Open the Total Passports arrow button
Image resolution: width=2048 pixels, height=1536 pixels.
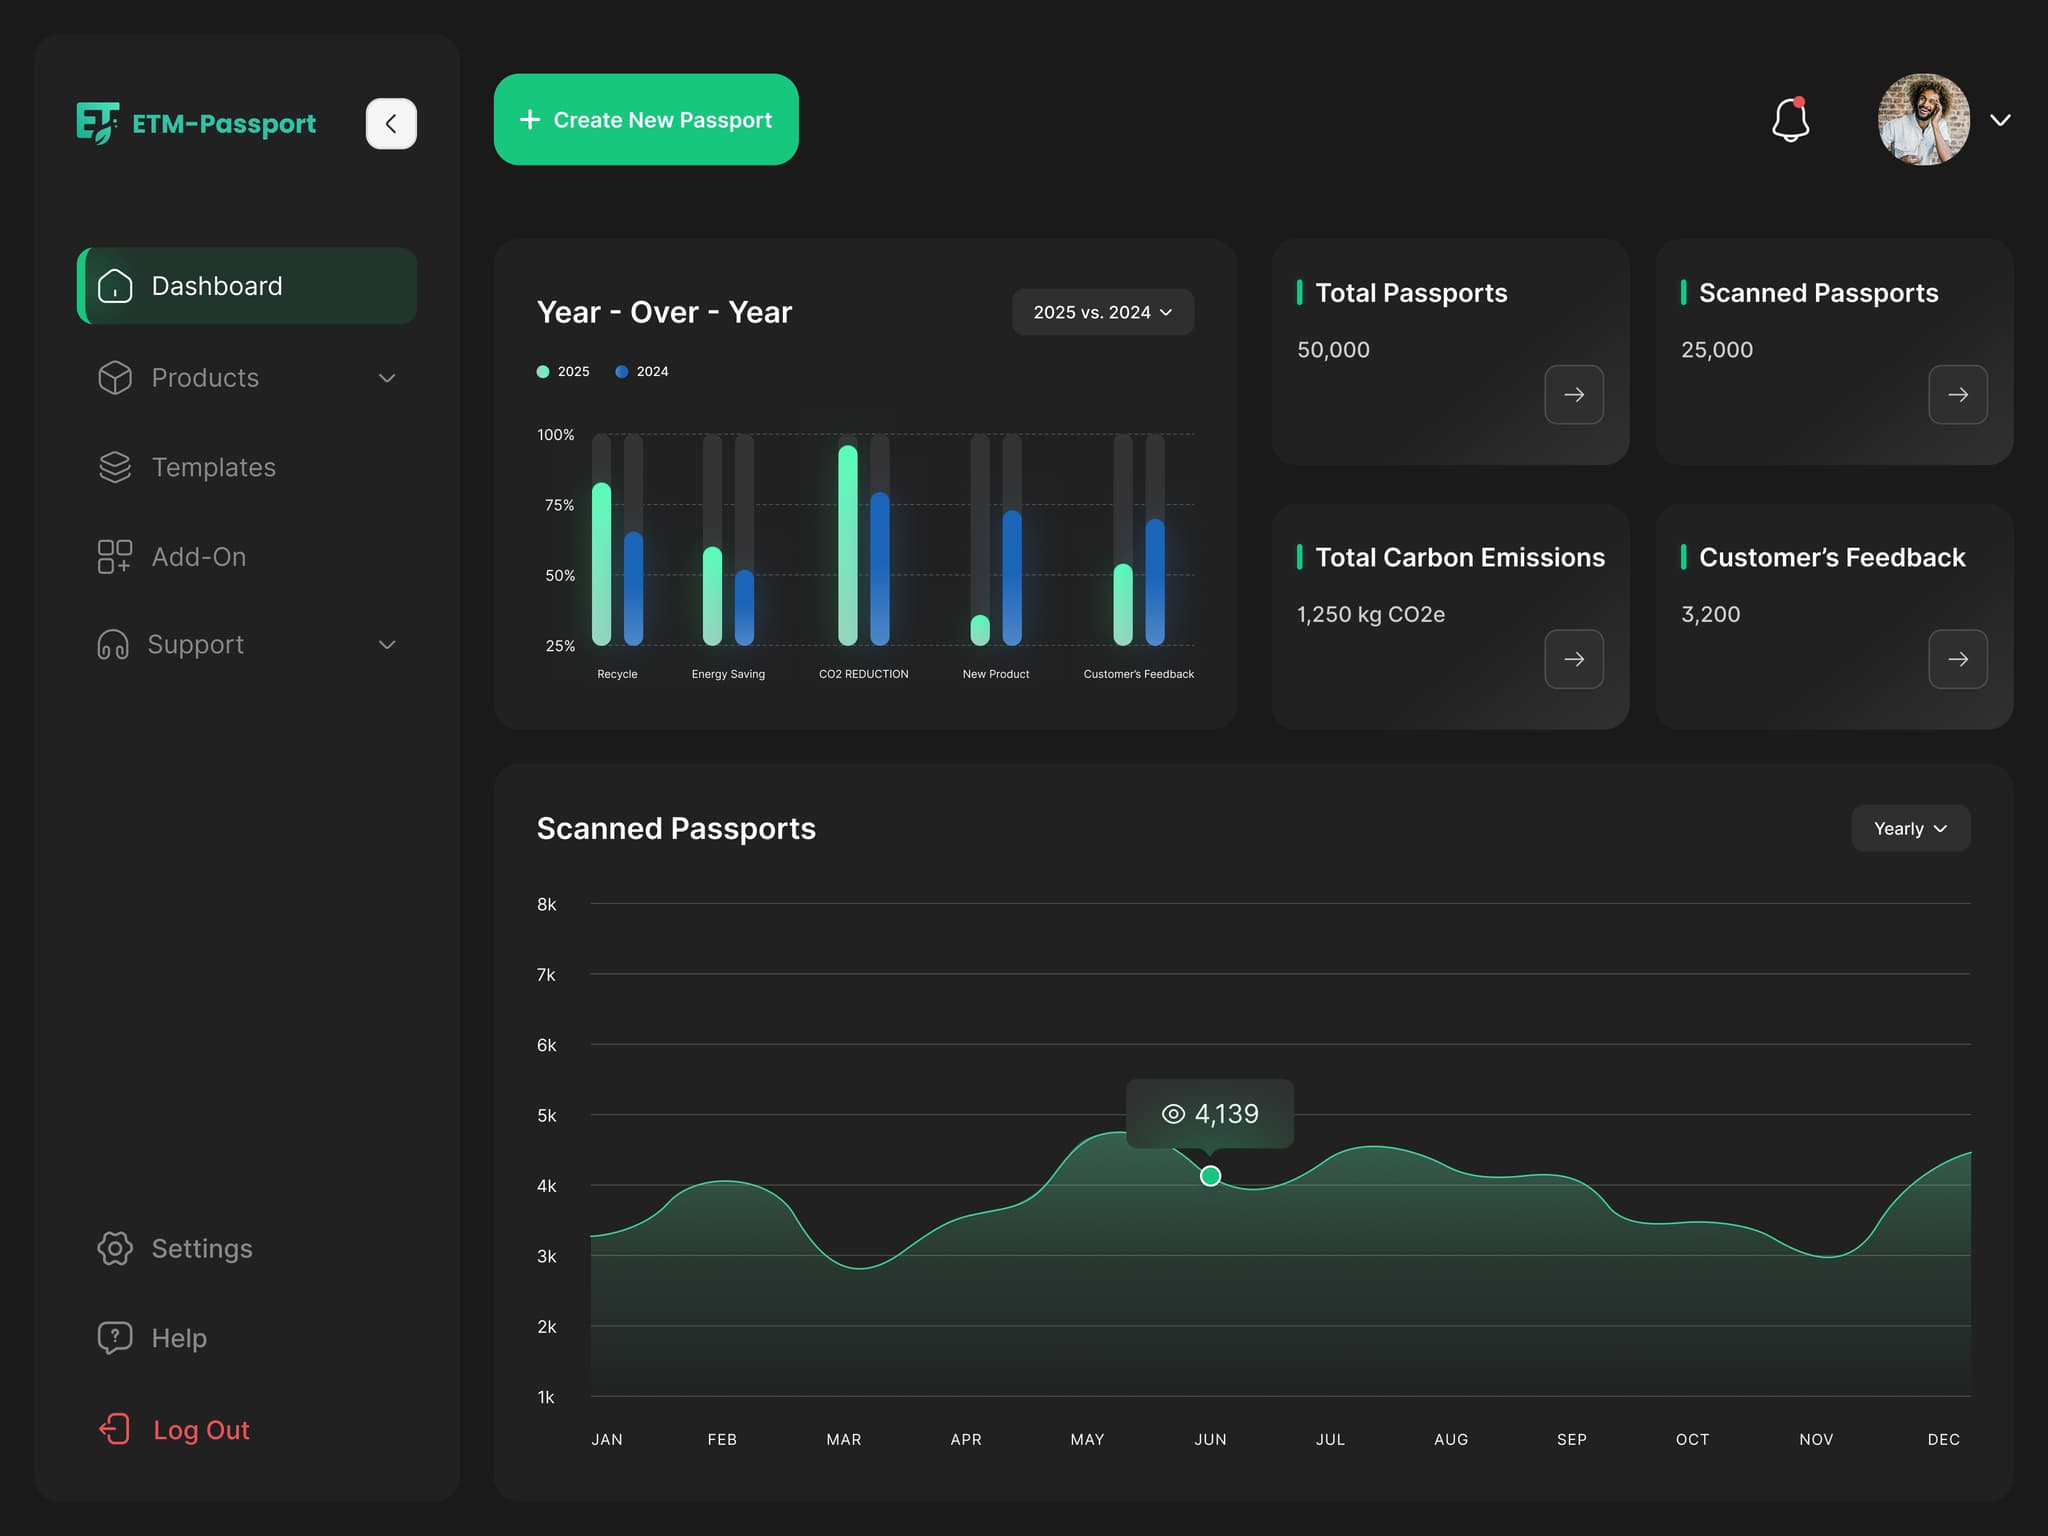pos(1574,395)
